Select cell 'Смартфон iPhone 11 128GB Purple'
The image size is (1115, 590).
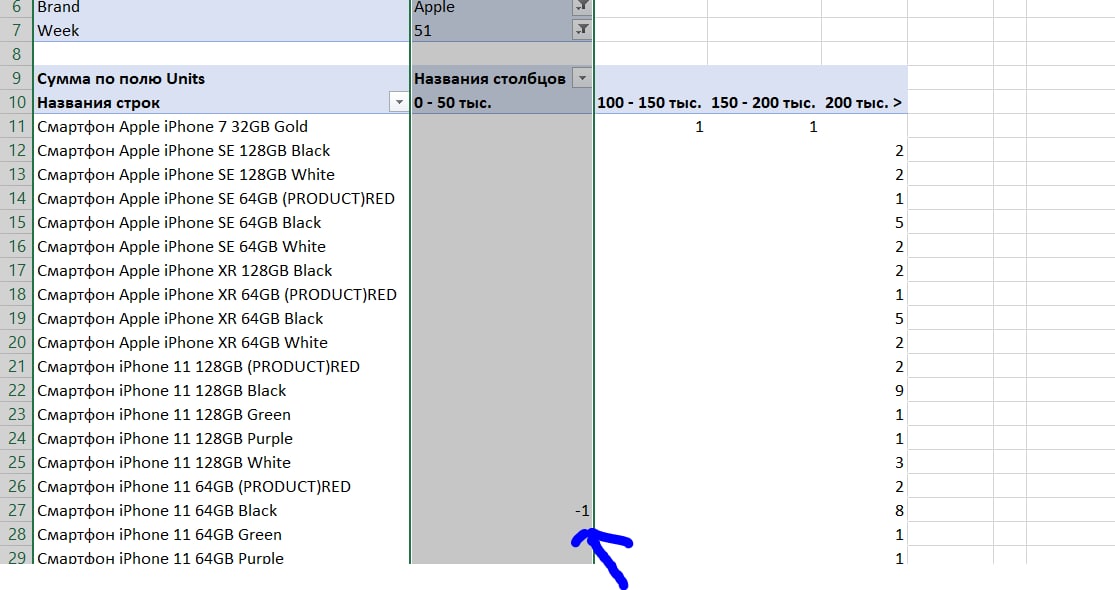(x=221, y=439)
